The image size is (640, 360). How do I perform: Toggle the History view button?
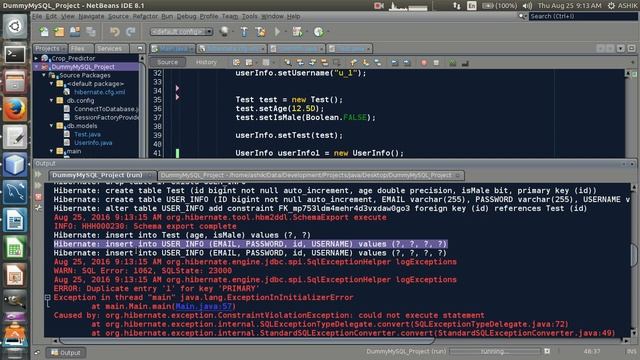(x=206, y=62)
